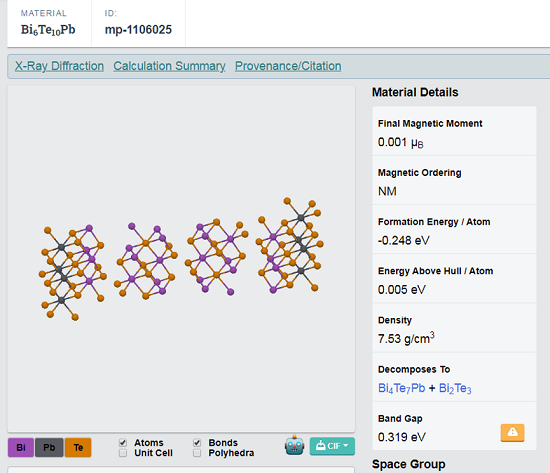Open the Bi2Te3 decomposition link

[x=455, y=388]
